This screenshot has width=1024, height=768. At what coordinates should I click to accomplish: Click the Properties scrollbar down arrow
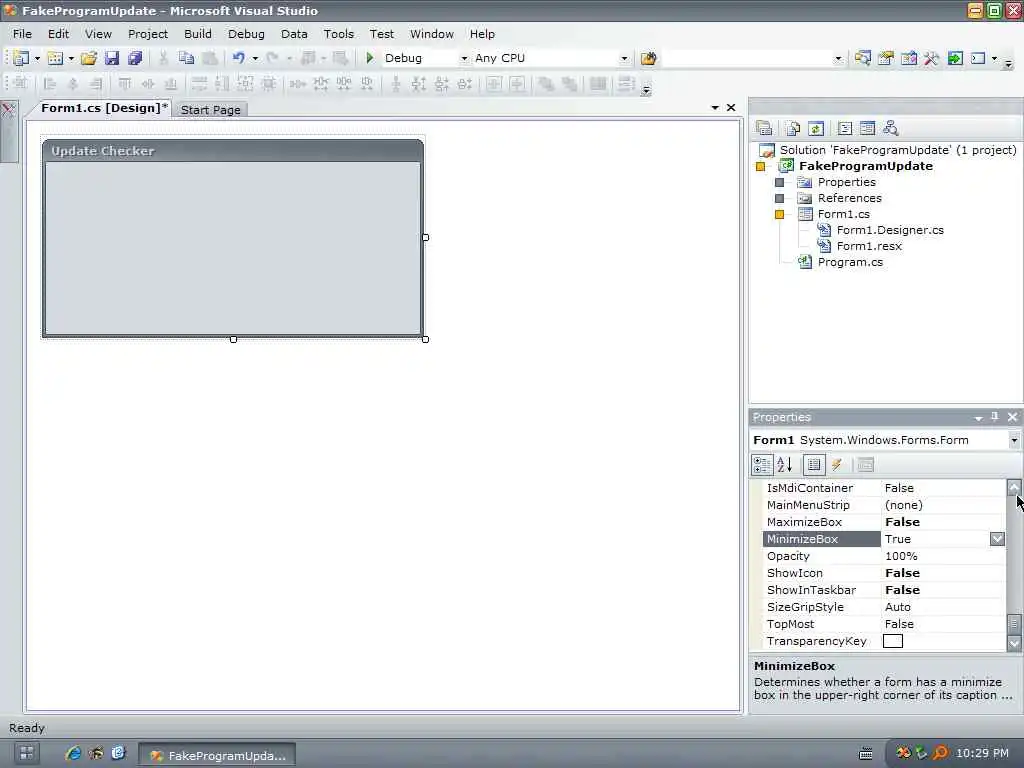coord(1014,644)
